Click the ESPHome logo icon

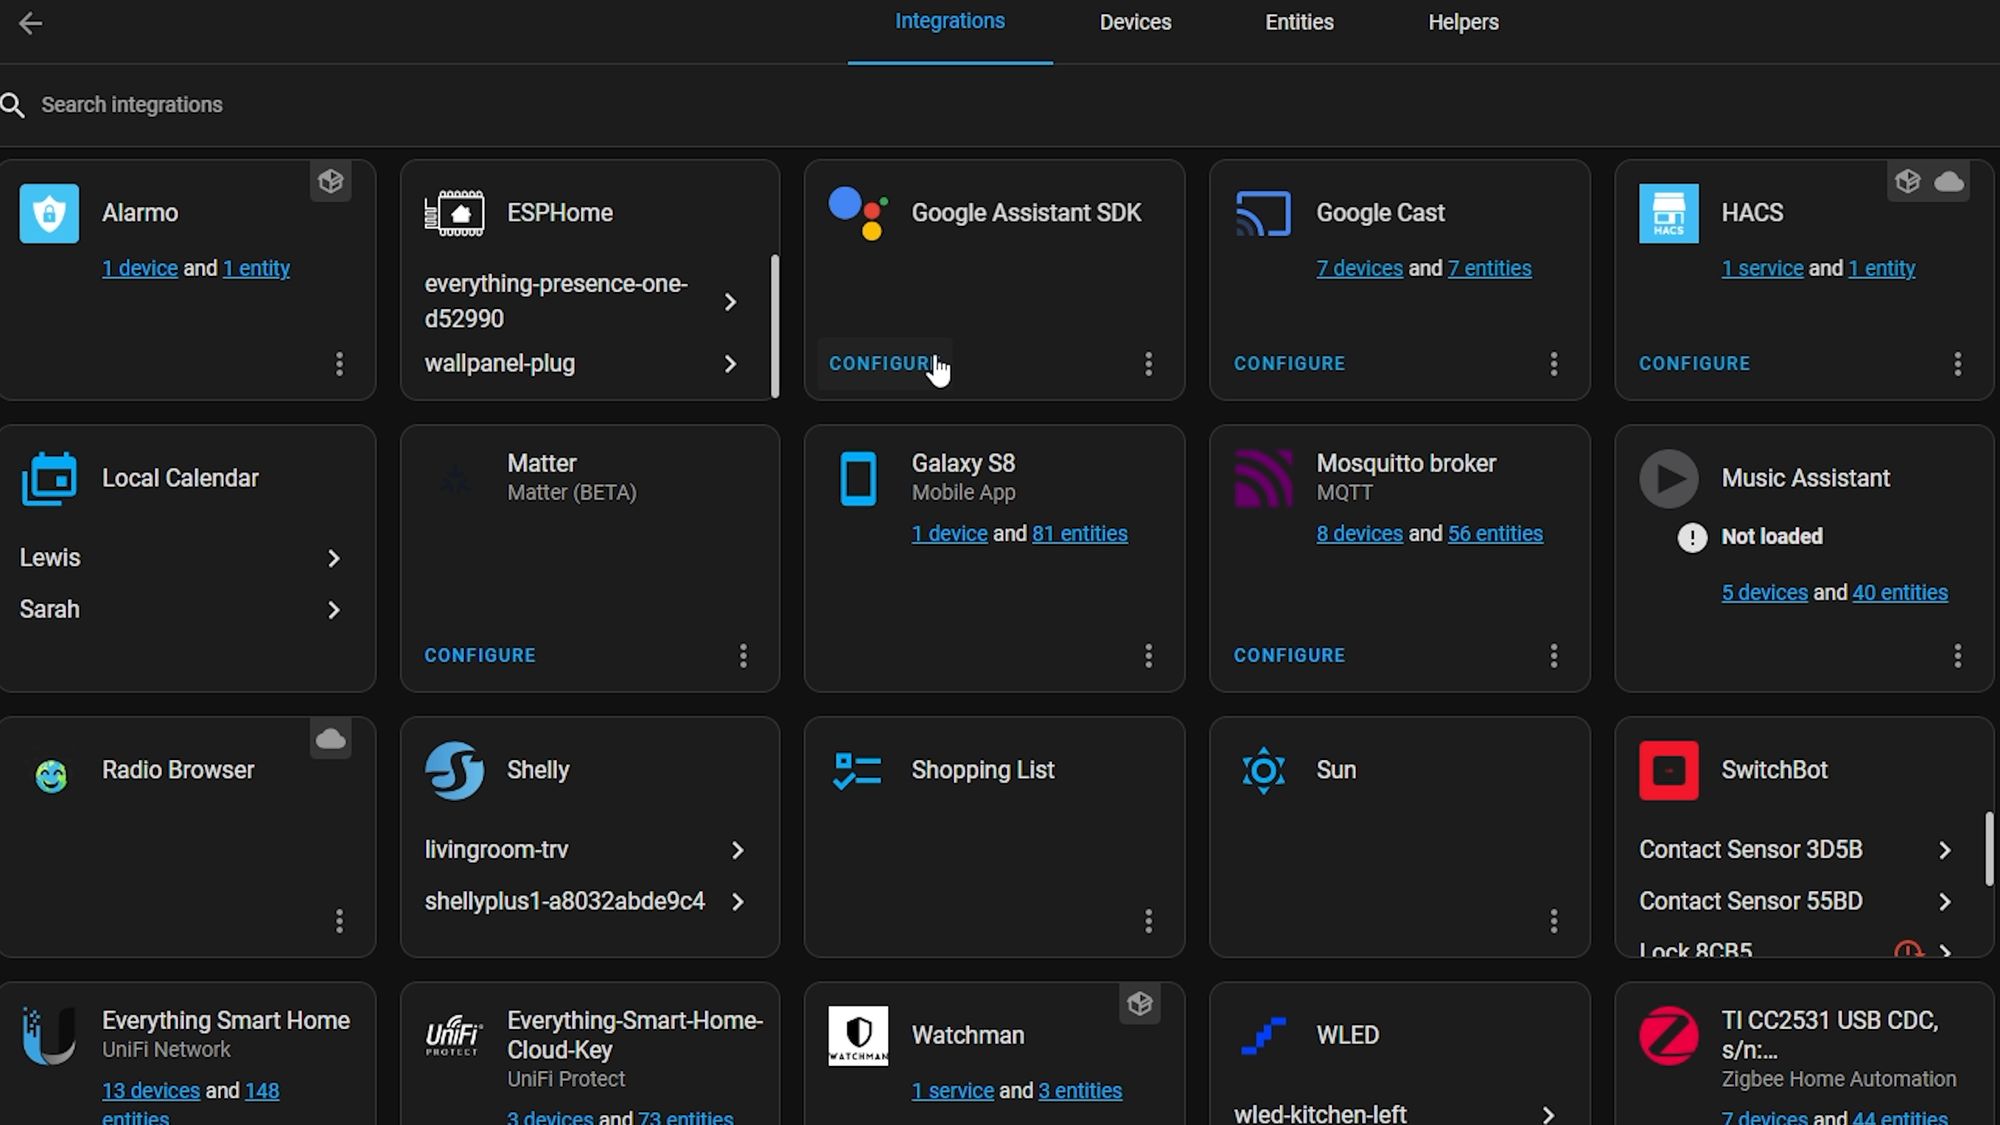pos(454,213)
